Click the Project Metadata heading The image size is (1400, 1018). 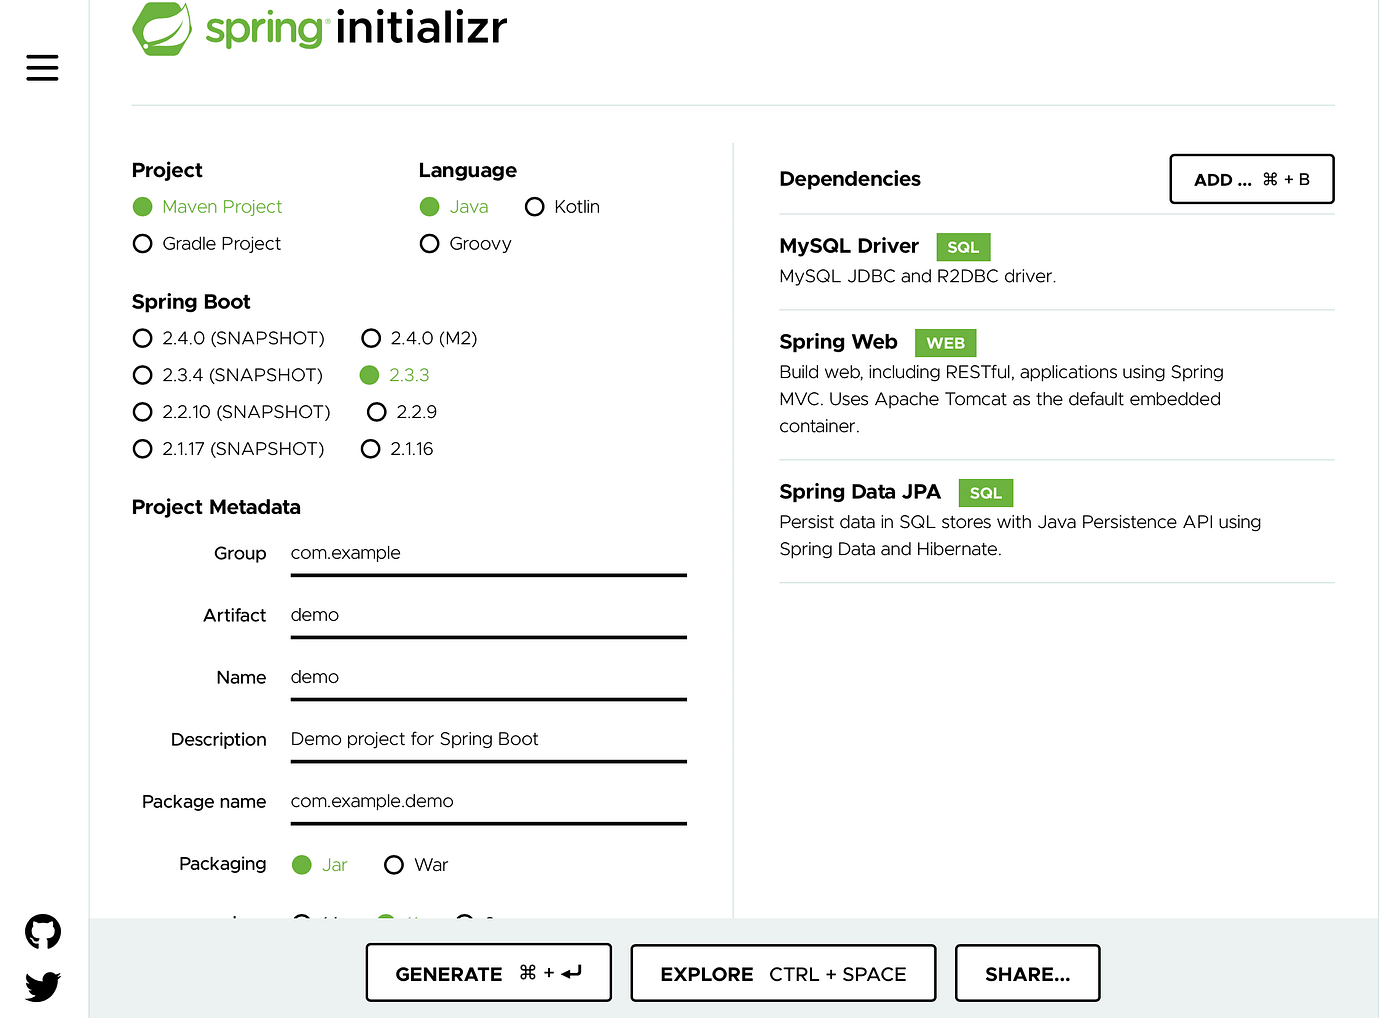click(x=216, y=507)
